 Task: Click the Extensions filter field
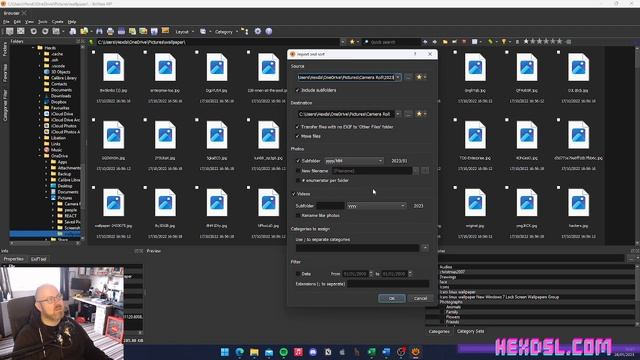[x=388, y=284]
